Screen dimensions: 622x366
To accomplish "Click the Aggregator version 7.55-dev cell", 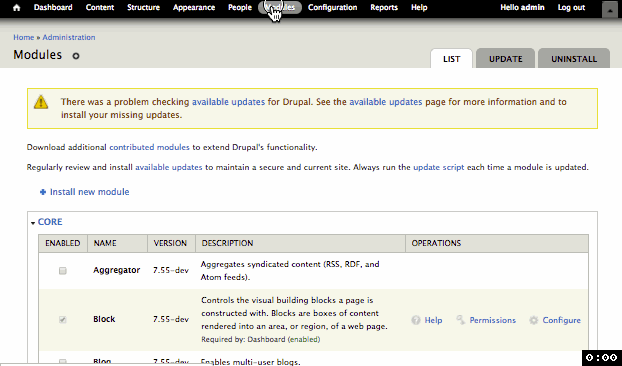I will tap(171, 270).
